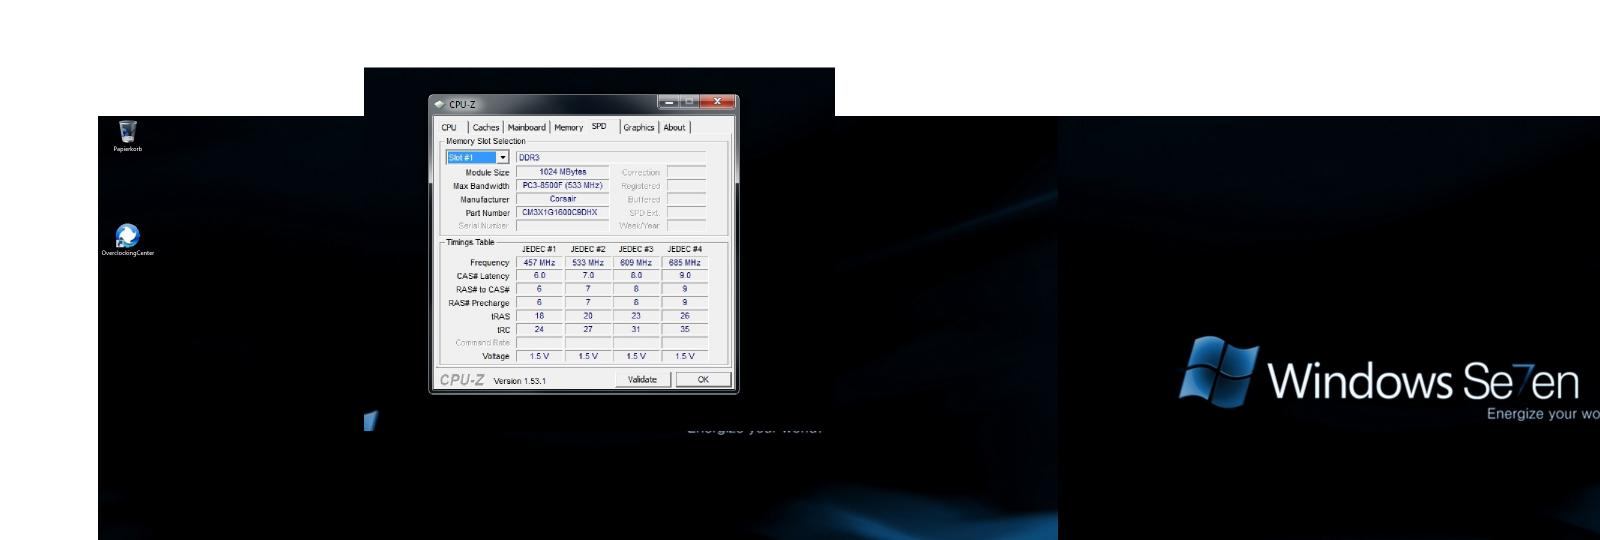Click the Corsair manufacturer value
This screenshot has width=1600, height=540.
[563, 199]
